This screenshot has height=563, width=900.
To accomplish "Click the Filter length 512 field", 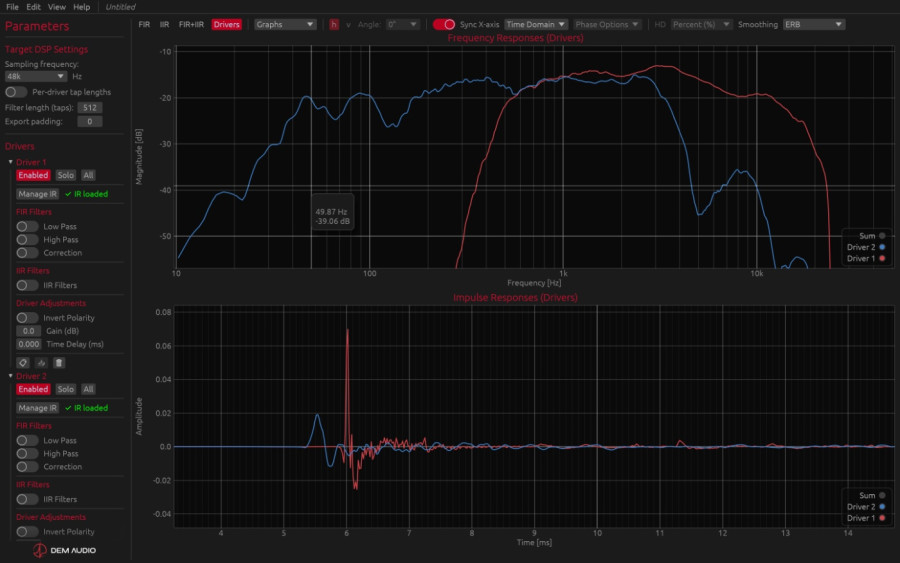I will pos(90,108).
